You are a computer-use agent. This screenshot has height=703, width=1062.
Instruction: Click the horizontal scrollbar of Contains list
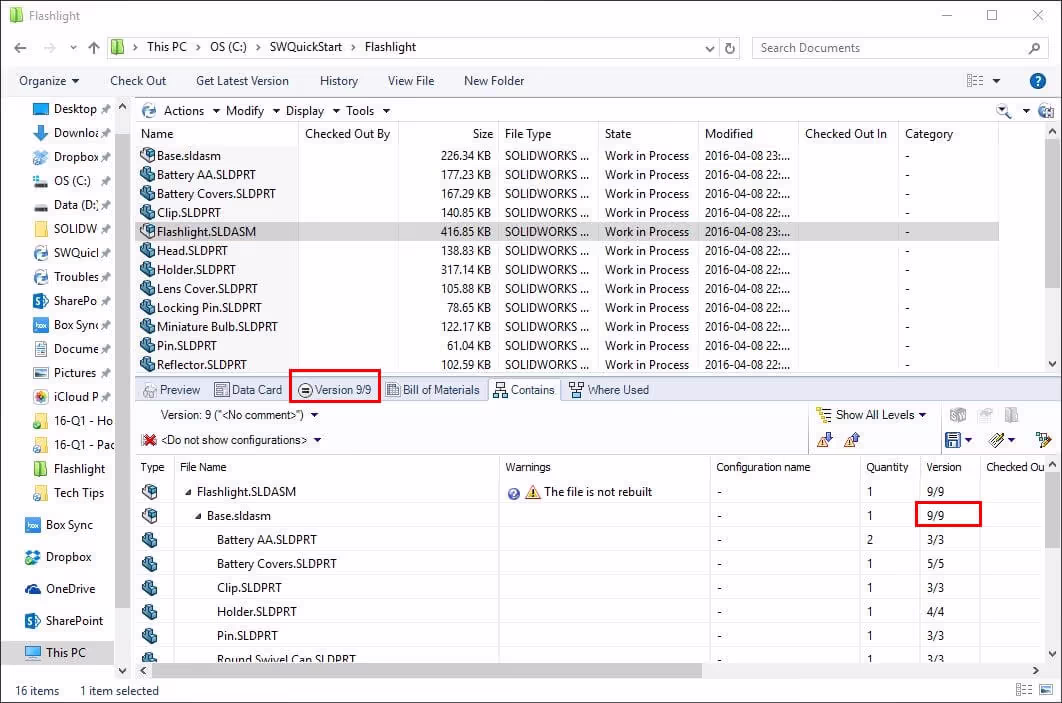[427, 670]
